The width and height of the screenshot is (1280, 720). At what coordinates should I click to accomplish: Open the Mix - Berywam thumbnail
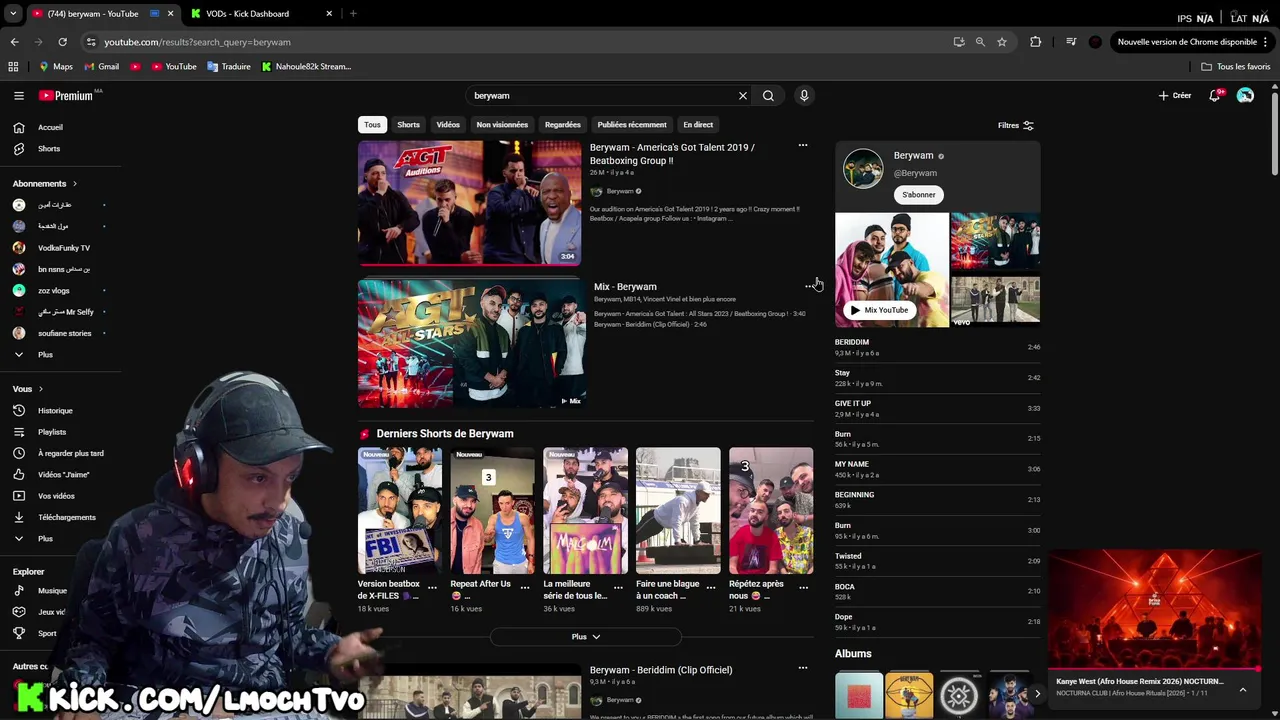pos(472,344)
